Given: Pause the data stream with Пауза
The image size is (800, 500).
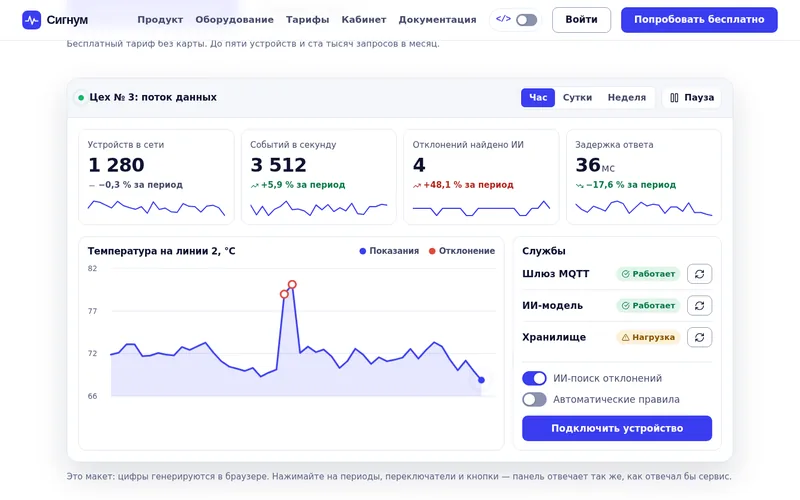Looking at the screenshot, I should click(x=691, y=97).
